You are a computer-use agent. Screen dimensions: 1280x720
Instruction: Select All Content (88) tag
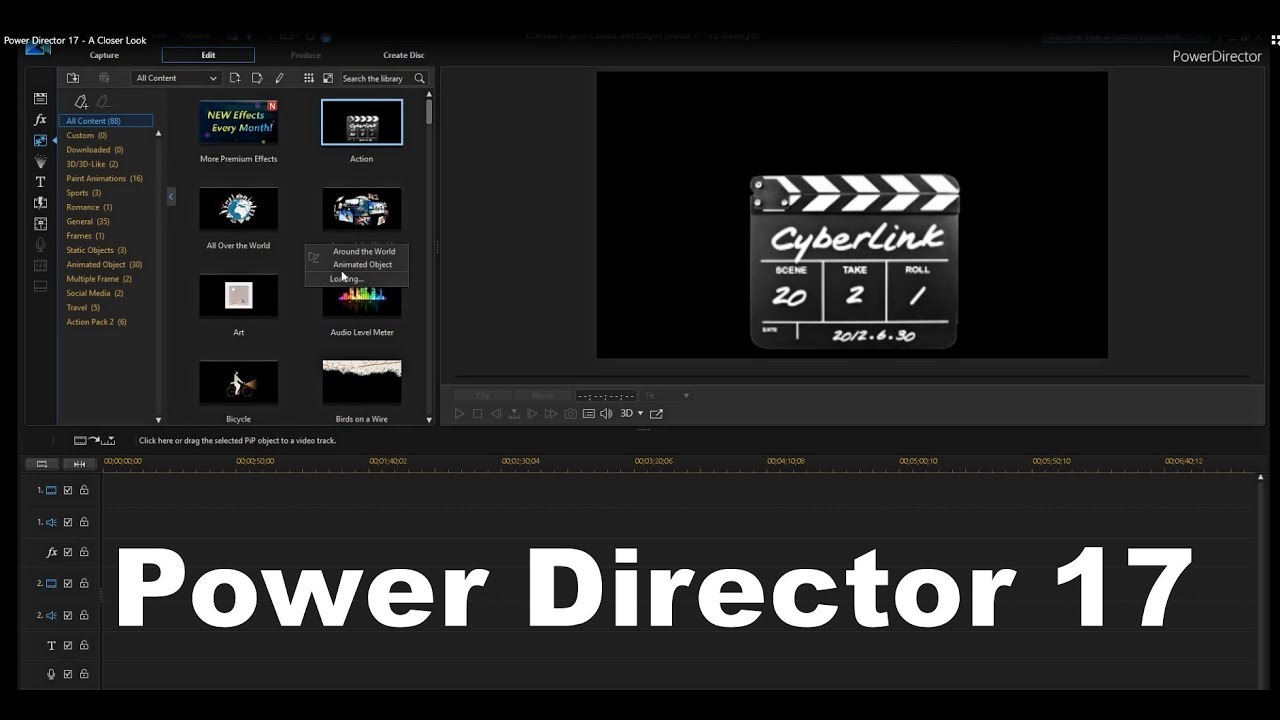coord(105,121)
